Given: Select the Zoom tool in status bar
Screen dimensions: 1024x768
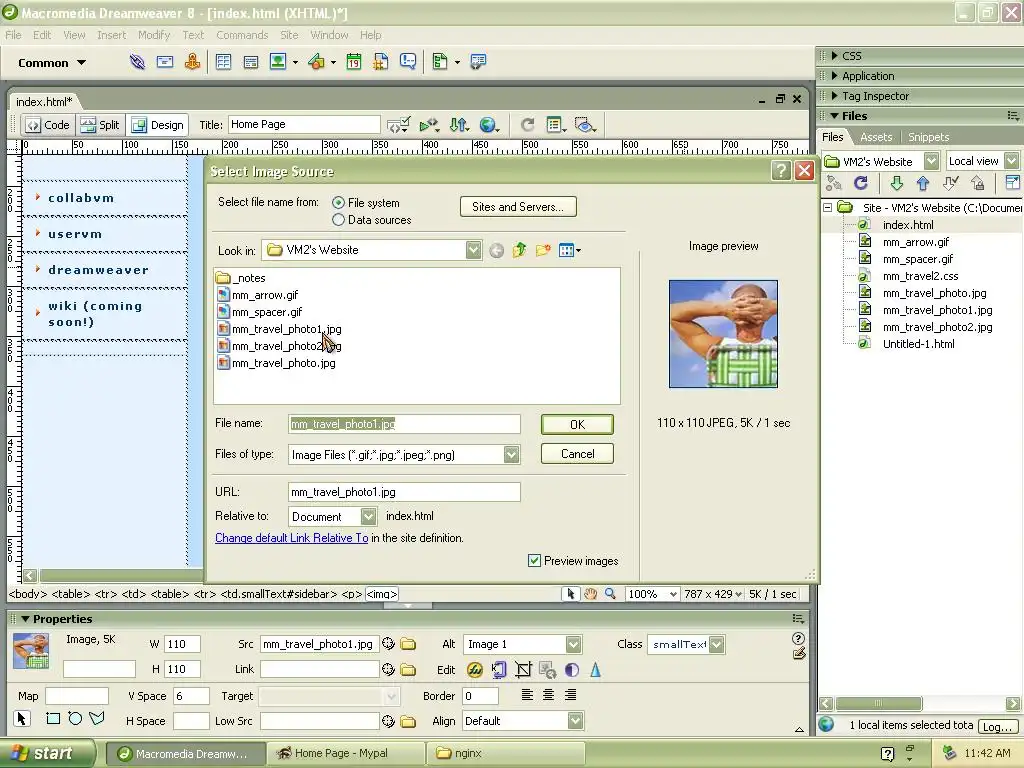Looking at the screenshot, I should pyautogui.click(x=610, y=594).
